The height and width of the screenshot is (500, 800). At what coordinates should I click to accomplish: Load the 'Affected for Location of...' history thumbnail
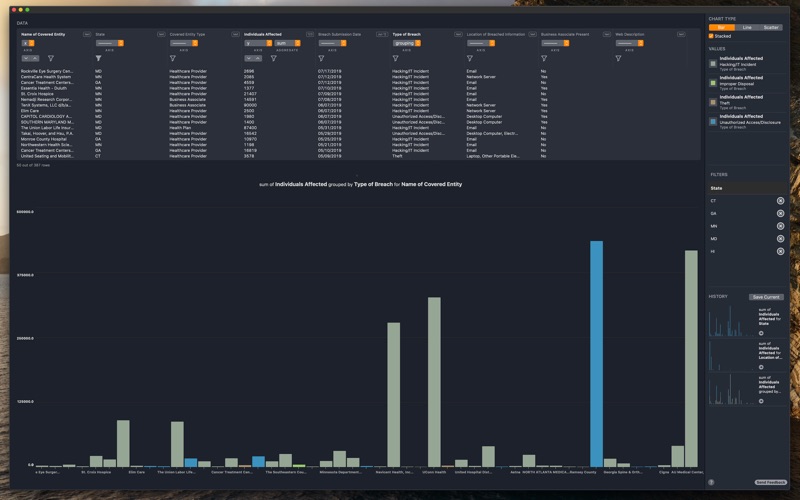point(732,356)
